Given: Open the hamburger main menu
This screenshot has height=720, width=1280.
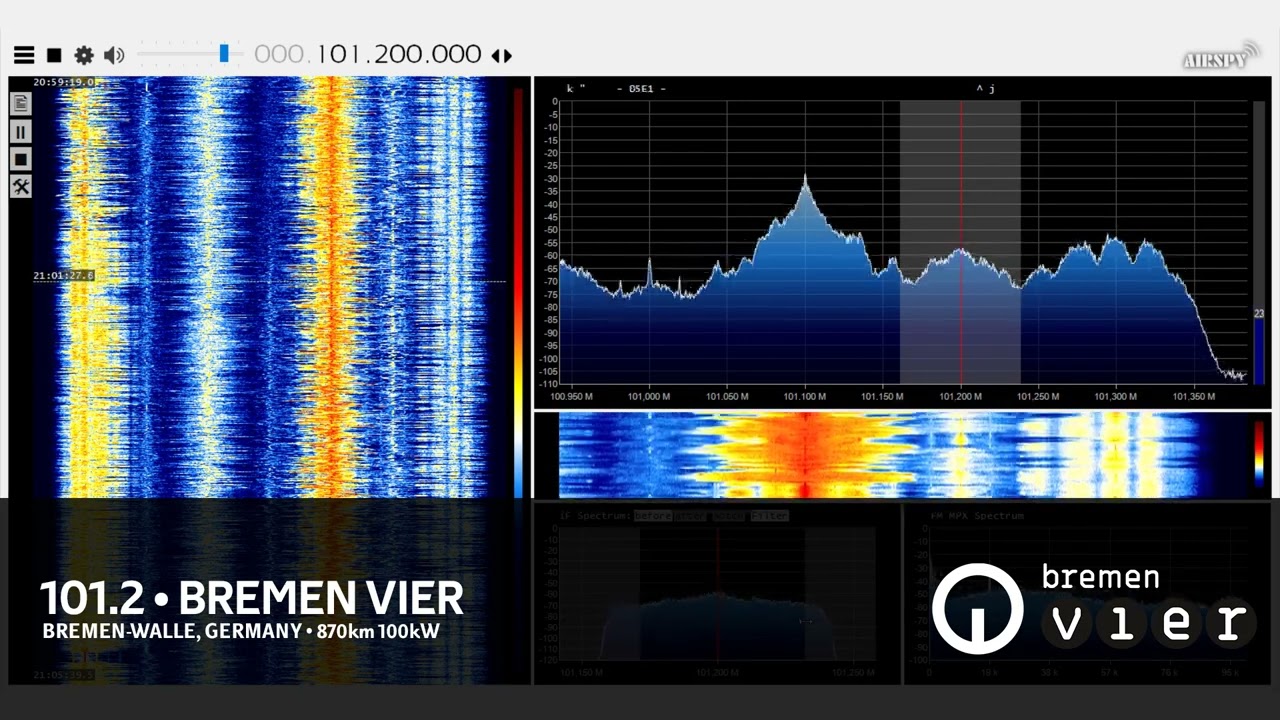Looking at the screenshot, I should pos(24,55).
